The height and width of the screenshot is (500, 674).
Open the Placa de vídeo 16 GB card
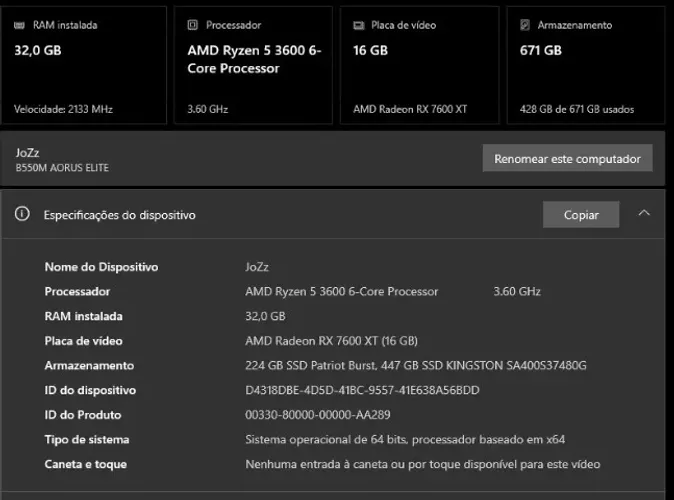[420, 65]
